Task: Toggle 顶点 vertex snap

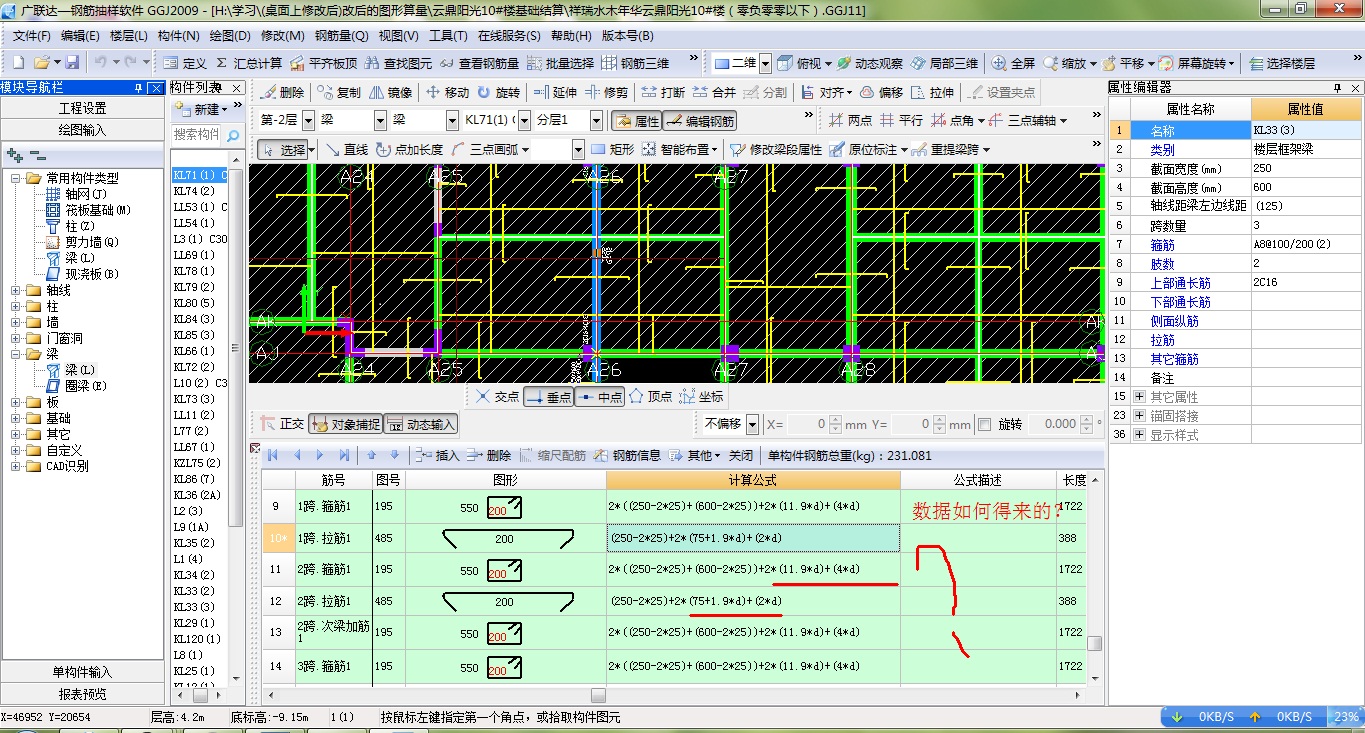Action: (650, 396)
